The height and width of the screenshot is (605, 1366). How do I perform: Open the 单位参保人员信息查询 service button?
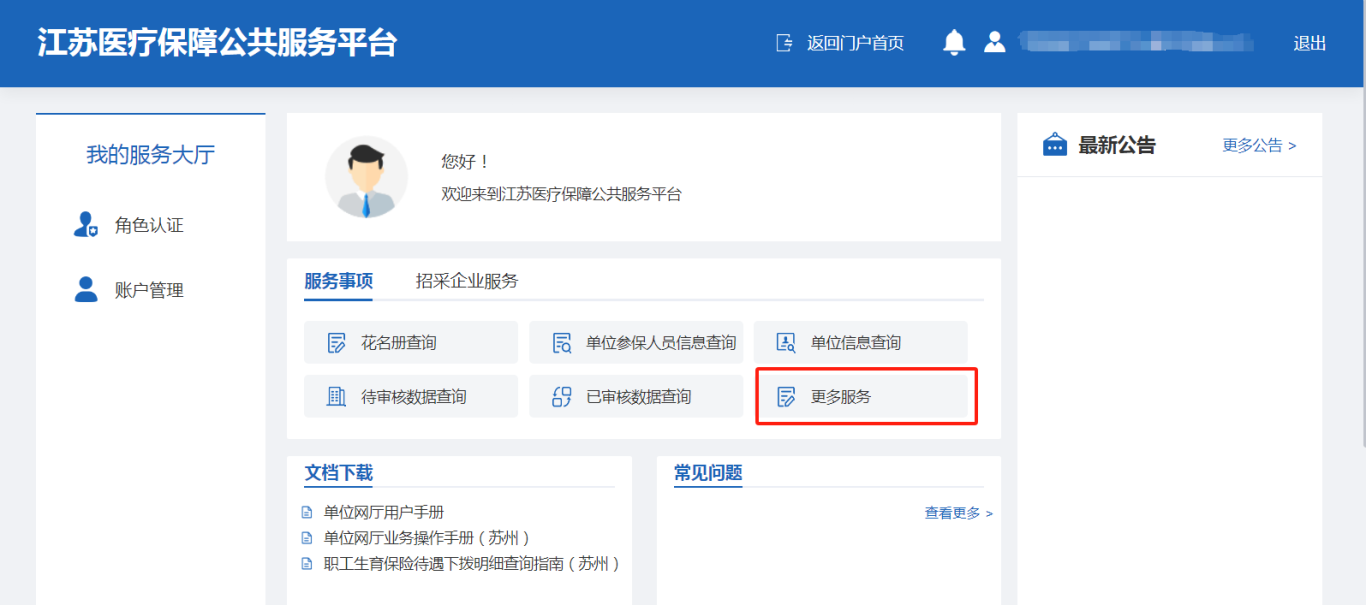coord(636,343)
